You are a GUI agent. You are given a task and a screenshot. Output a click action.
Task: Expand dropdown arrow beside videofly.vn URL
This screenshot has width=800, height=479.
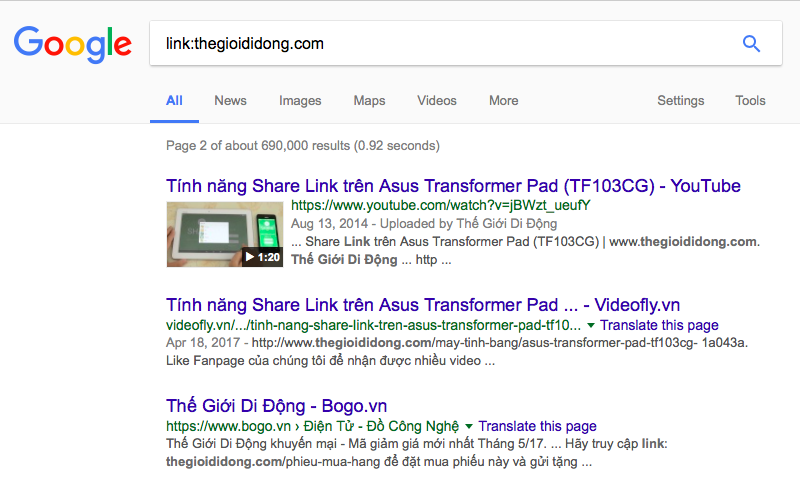click(591, 325)
